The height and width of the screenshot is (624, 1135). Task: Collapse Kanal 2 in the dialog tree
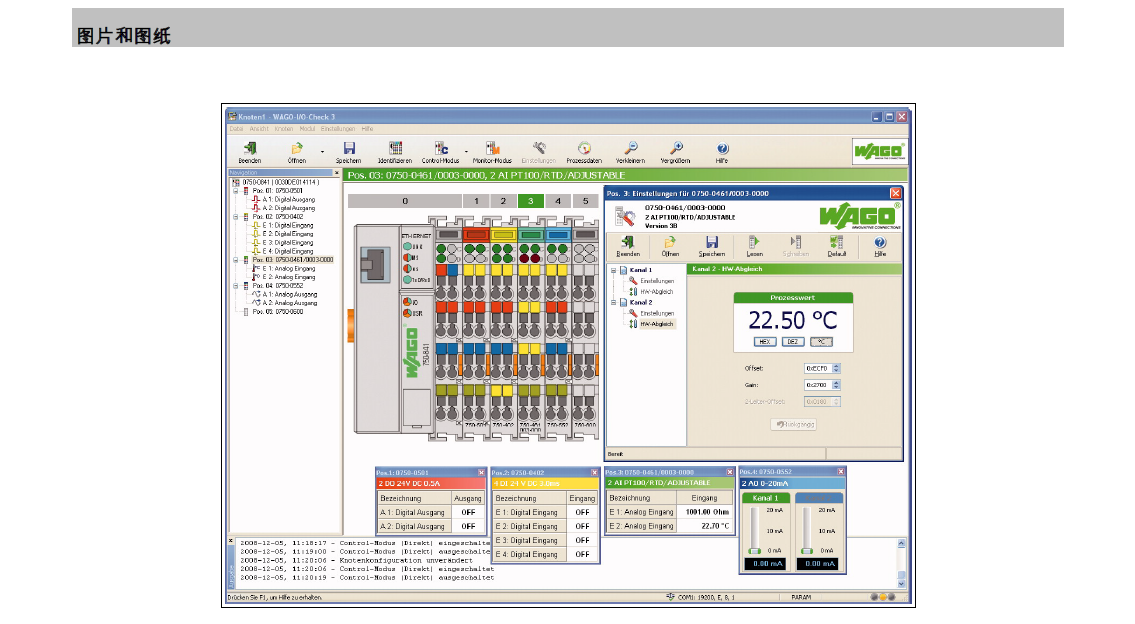tap(613, 303)
